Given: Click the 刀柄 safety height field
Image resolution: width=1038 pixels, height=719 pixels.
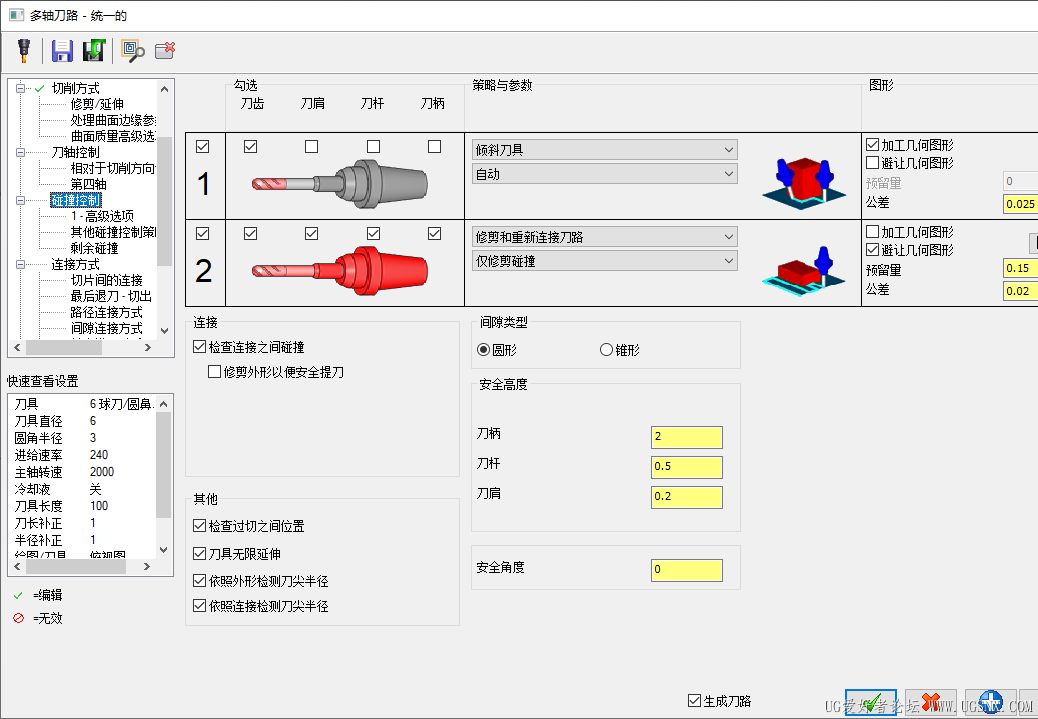Looking at the screenshot, I should (686, 437).
